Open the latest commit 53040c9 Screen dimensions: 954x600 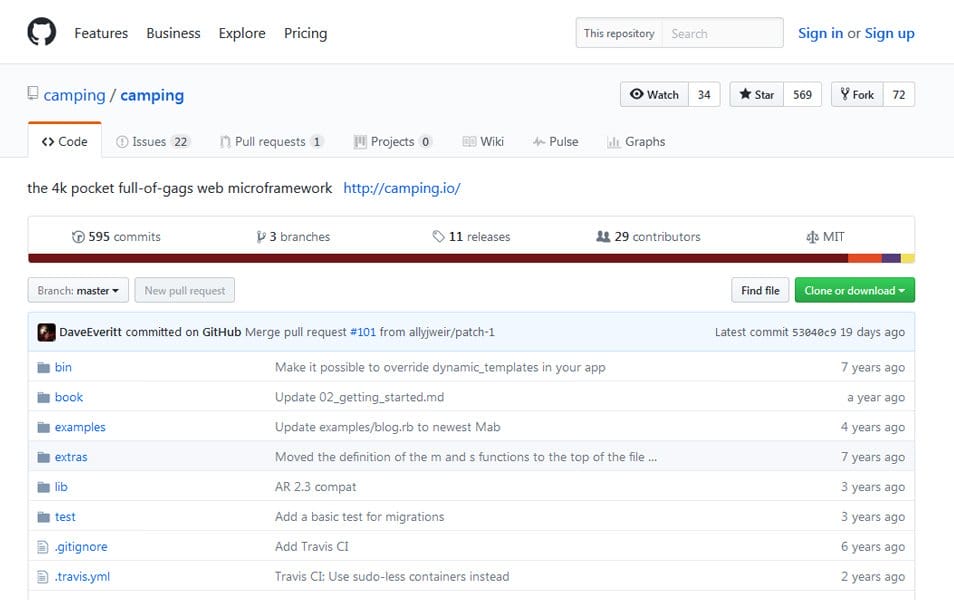(x=816, y=332)
